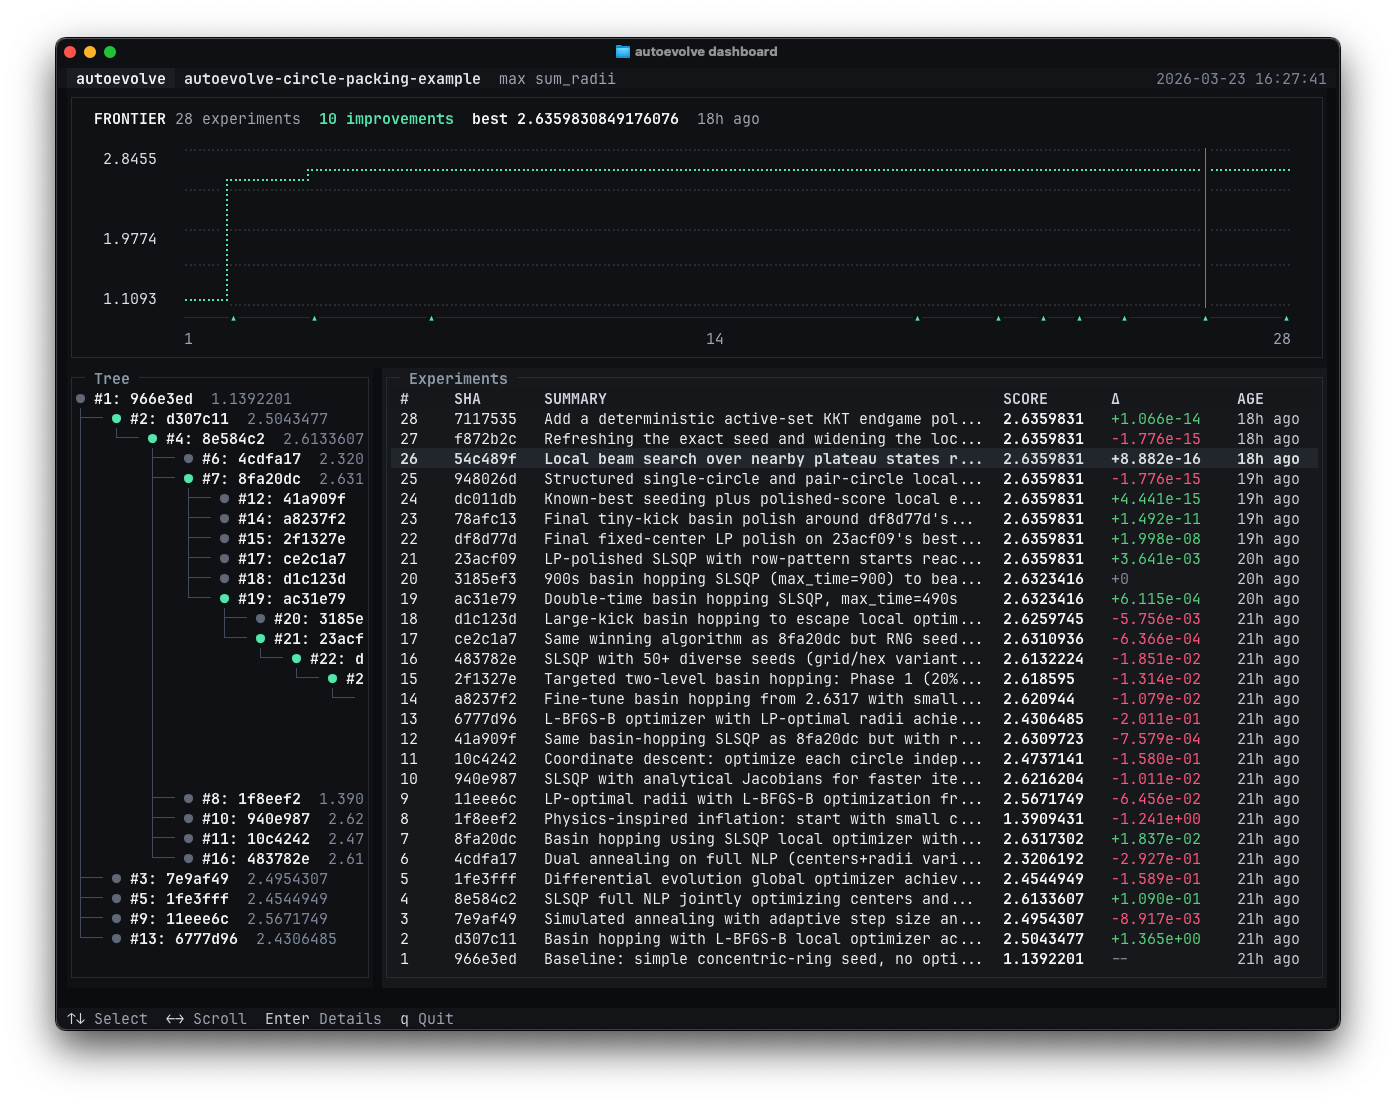Image resolution: width=1396 pixels, height=1104 pixels.
Task: Select tree node #12: 41a909f
Action: click(283, 499)
